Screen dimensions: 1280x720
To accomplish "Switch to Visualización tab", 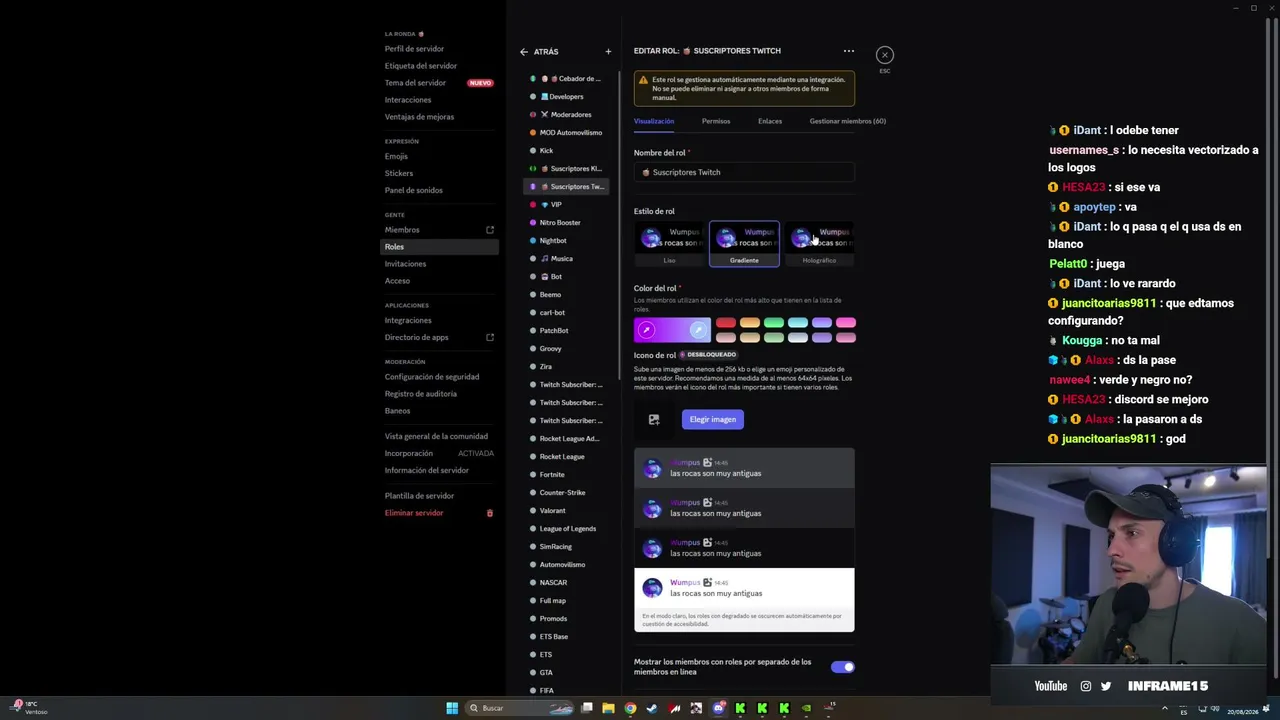I will point(654,121).
